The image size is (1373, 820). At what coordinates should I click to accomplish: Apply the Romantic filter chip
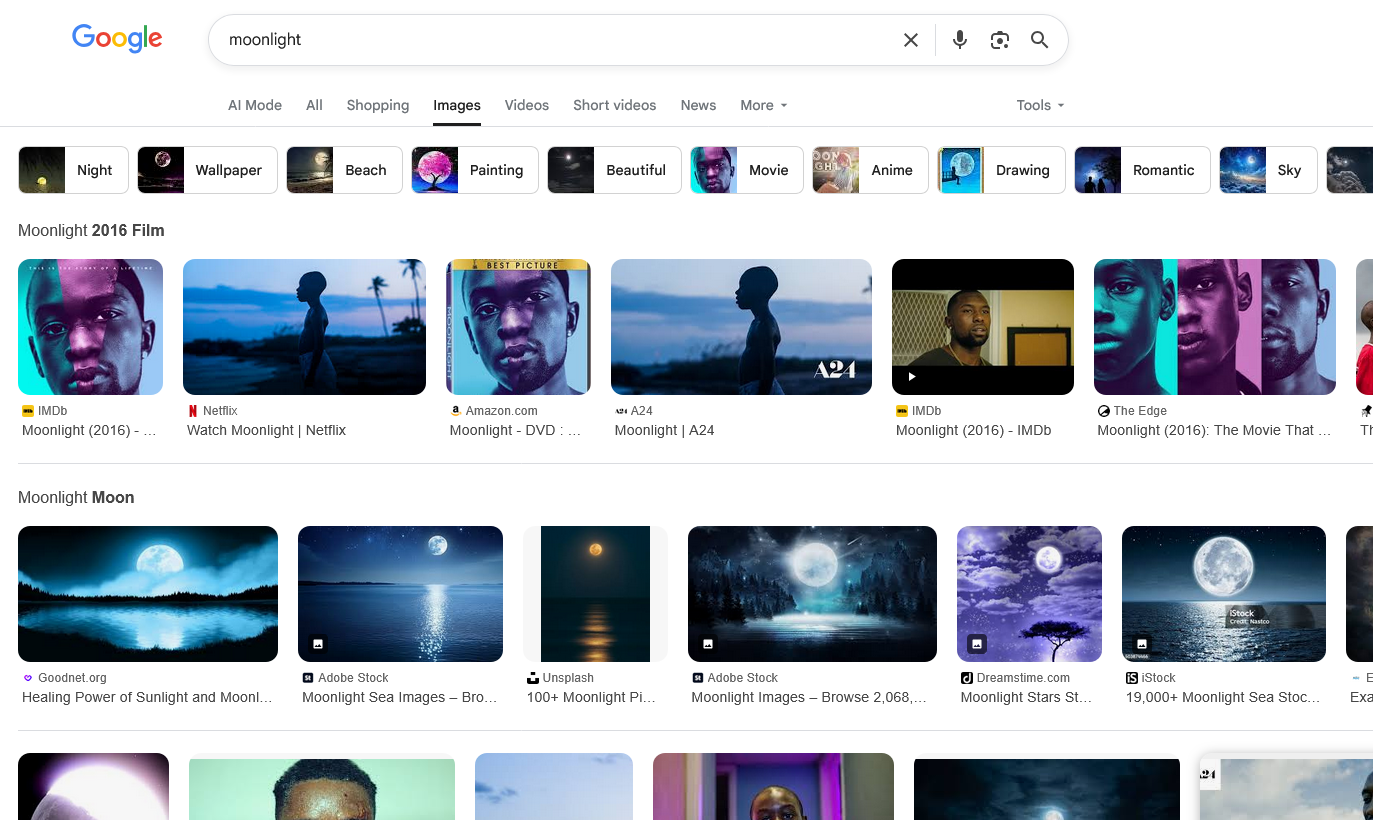[x=1142, y=170]
